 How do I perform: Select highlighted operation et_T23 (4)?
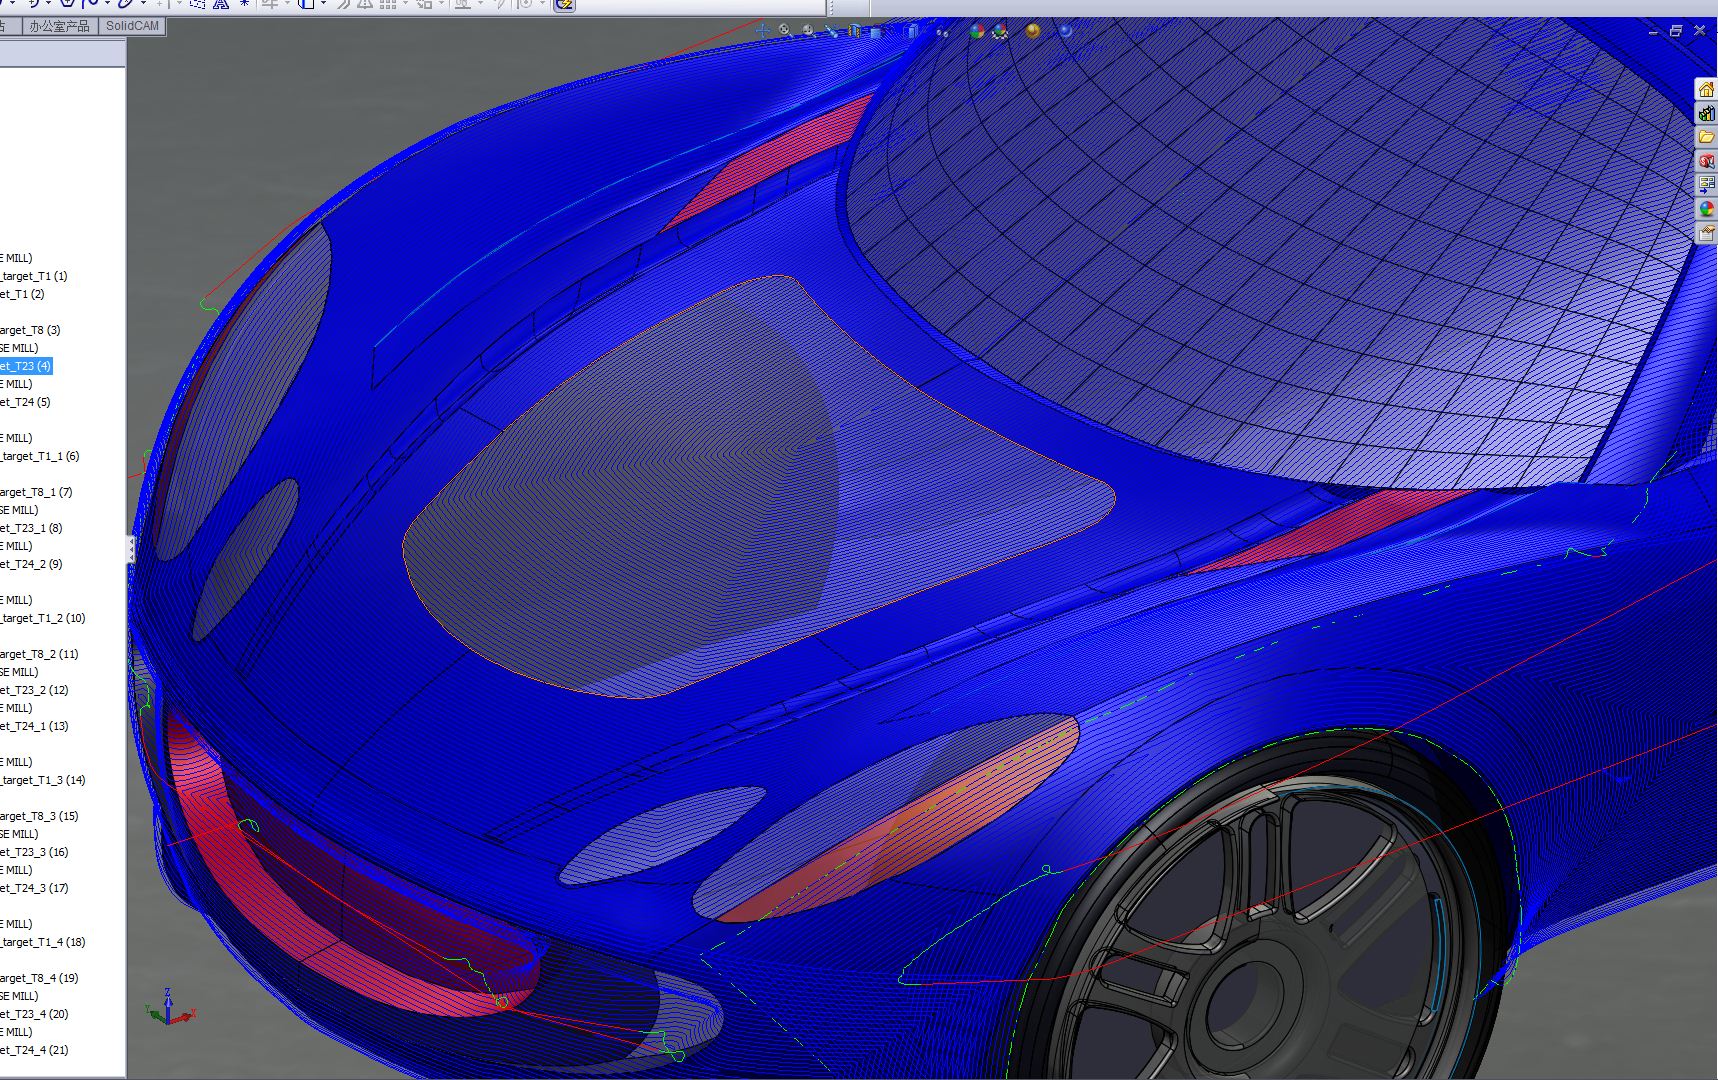tap(25, 366)
